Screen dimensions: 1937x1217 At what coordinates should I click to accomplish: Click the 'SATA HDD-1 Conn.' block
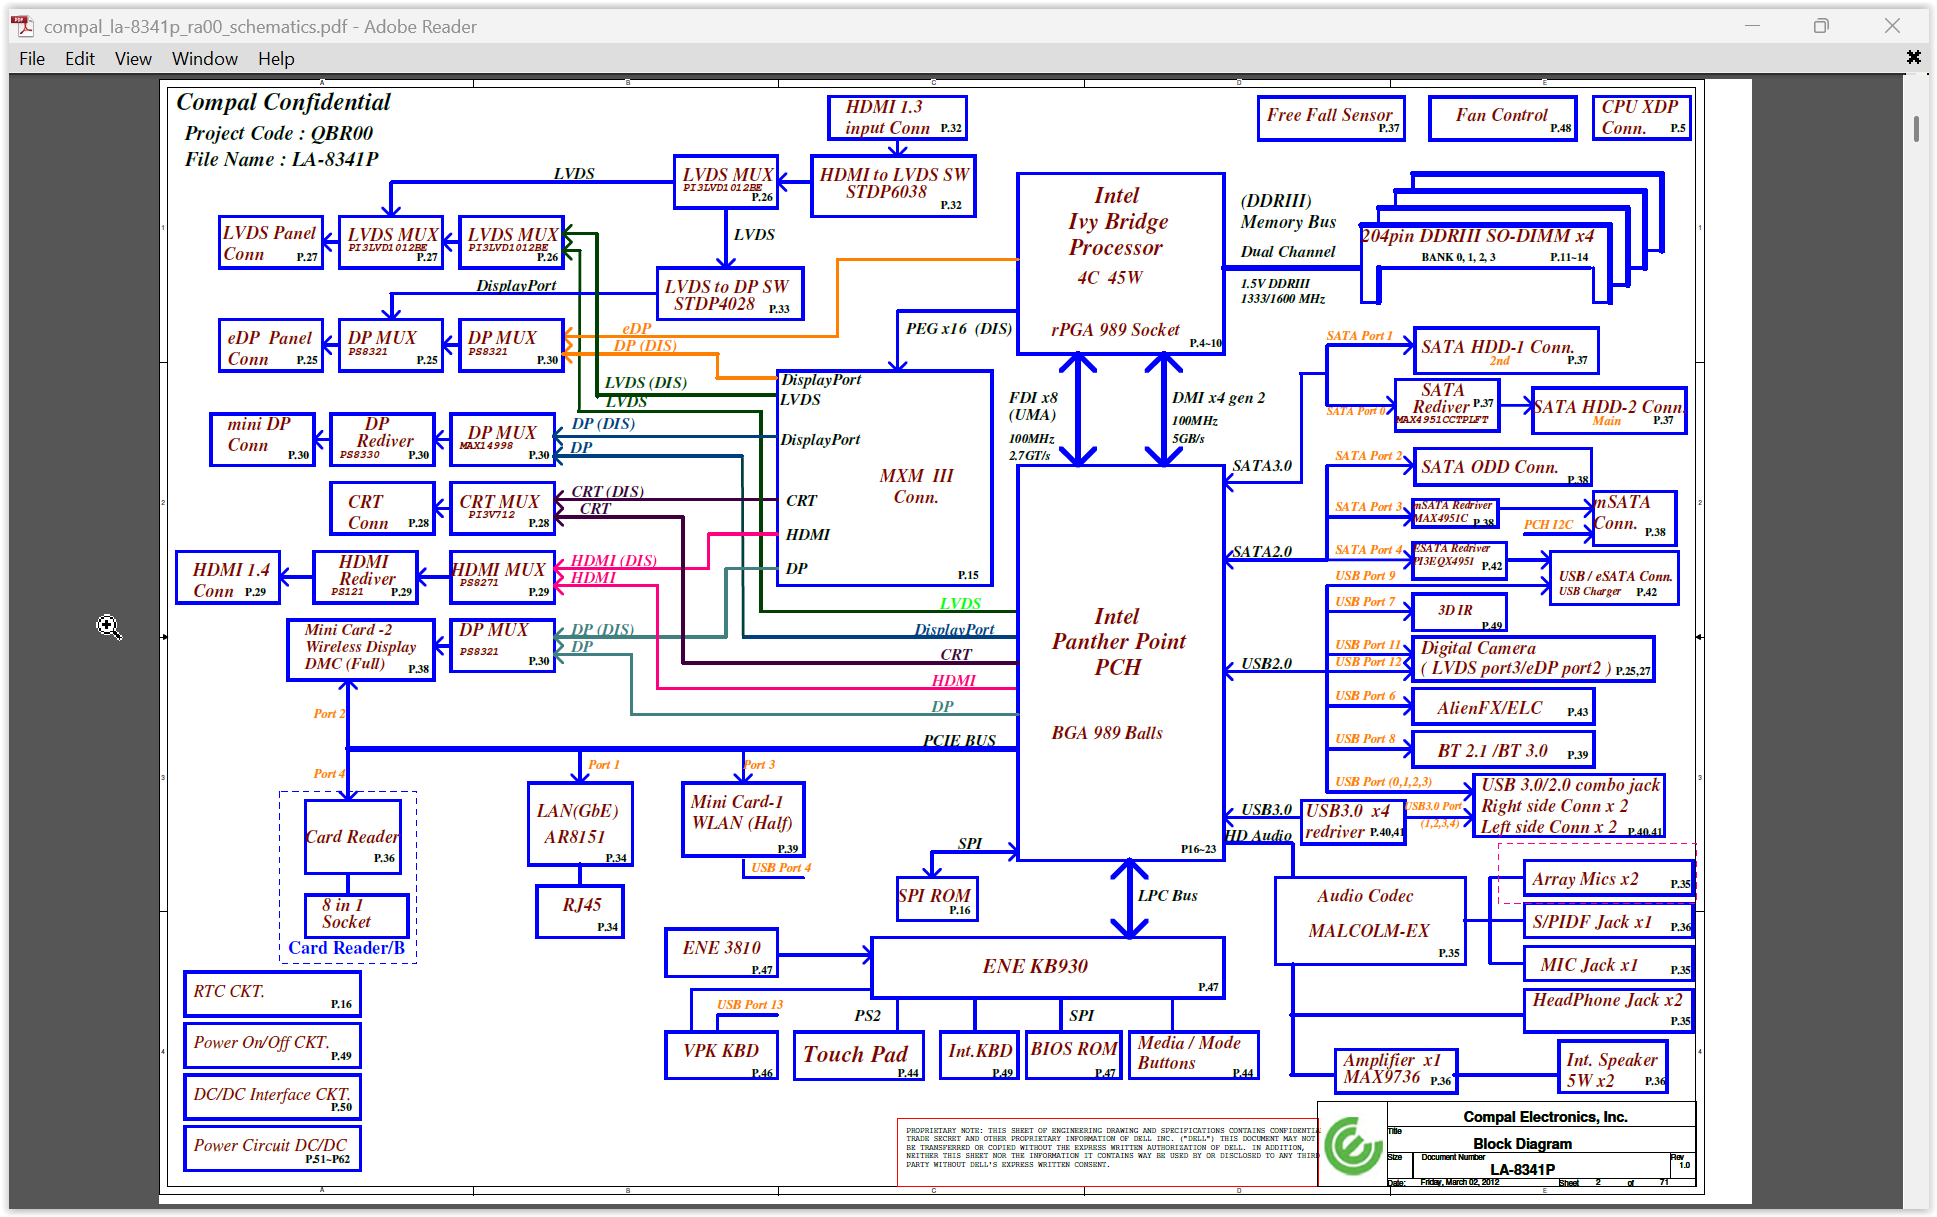pyautogui.click(x=1505, y=350)
